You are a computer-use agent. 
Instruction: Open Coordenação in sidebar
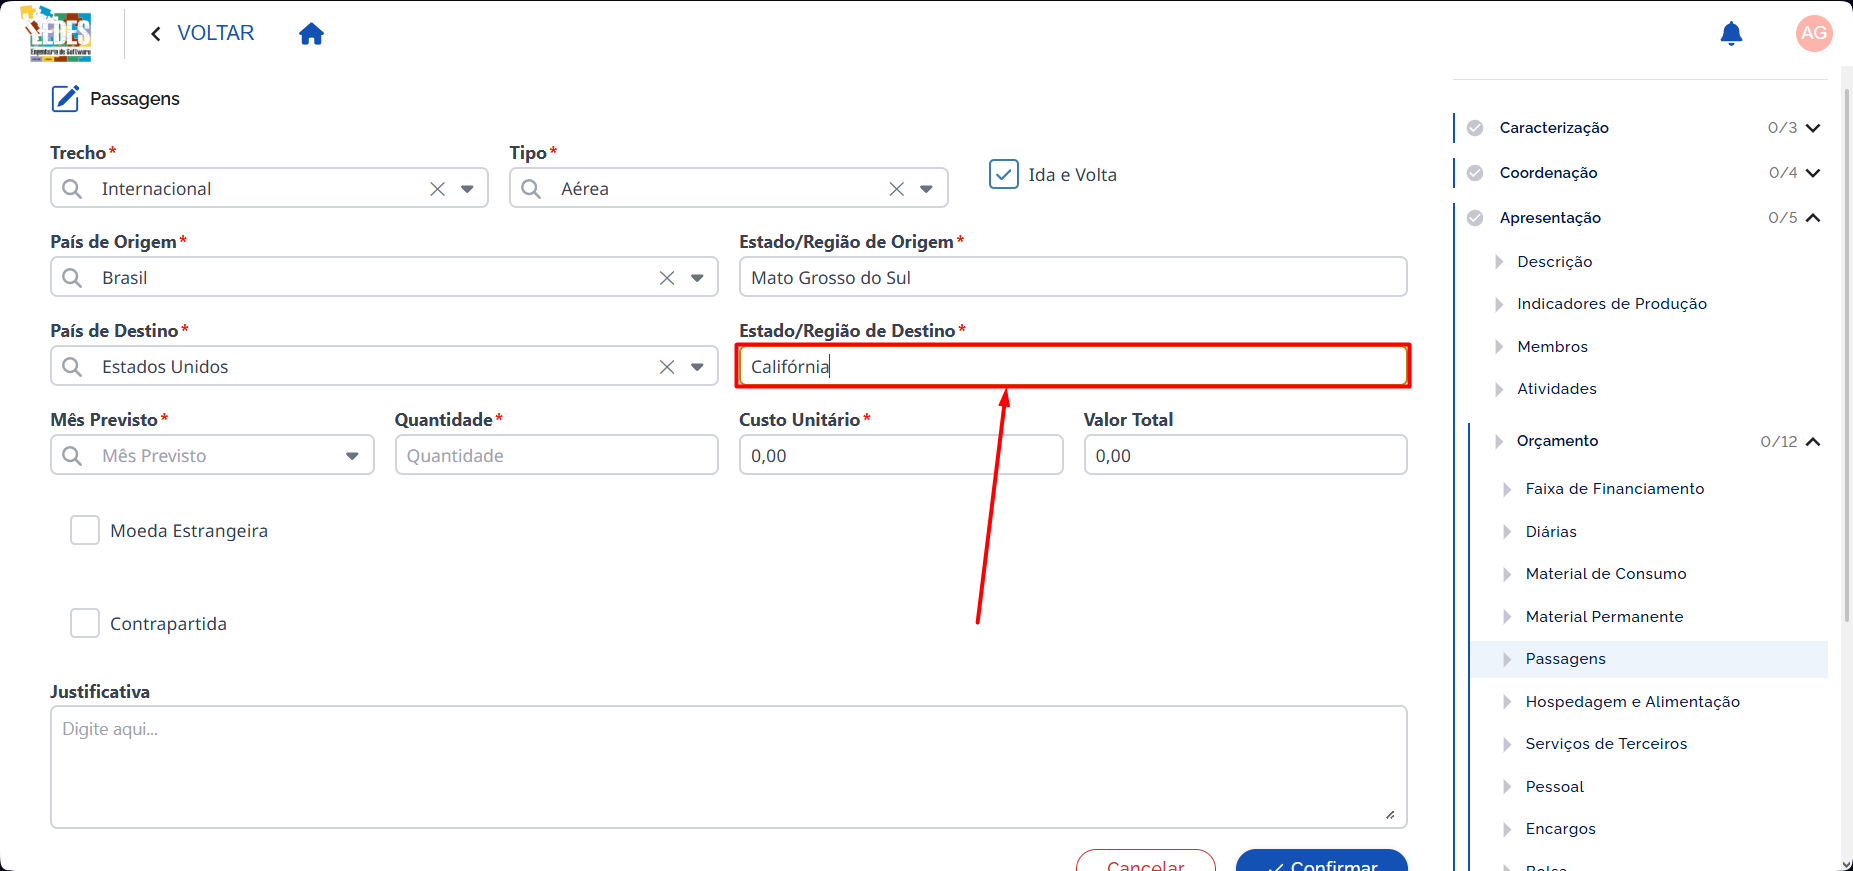pyautogui.click(x=1548, y=173)
